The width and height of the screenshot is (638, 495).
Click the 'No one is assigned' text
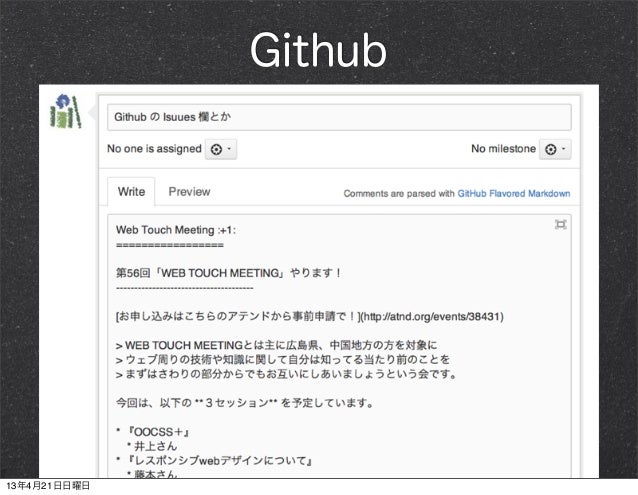click(x=154, y=149)
